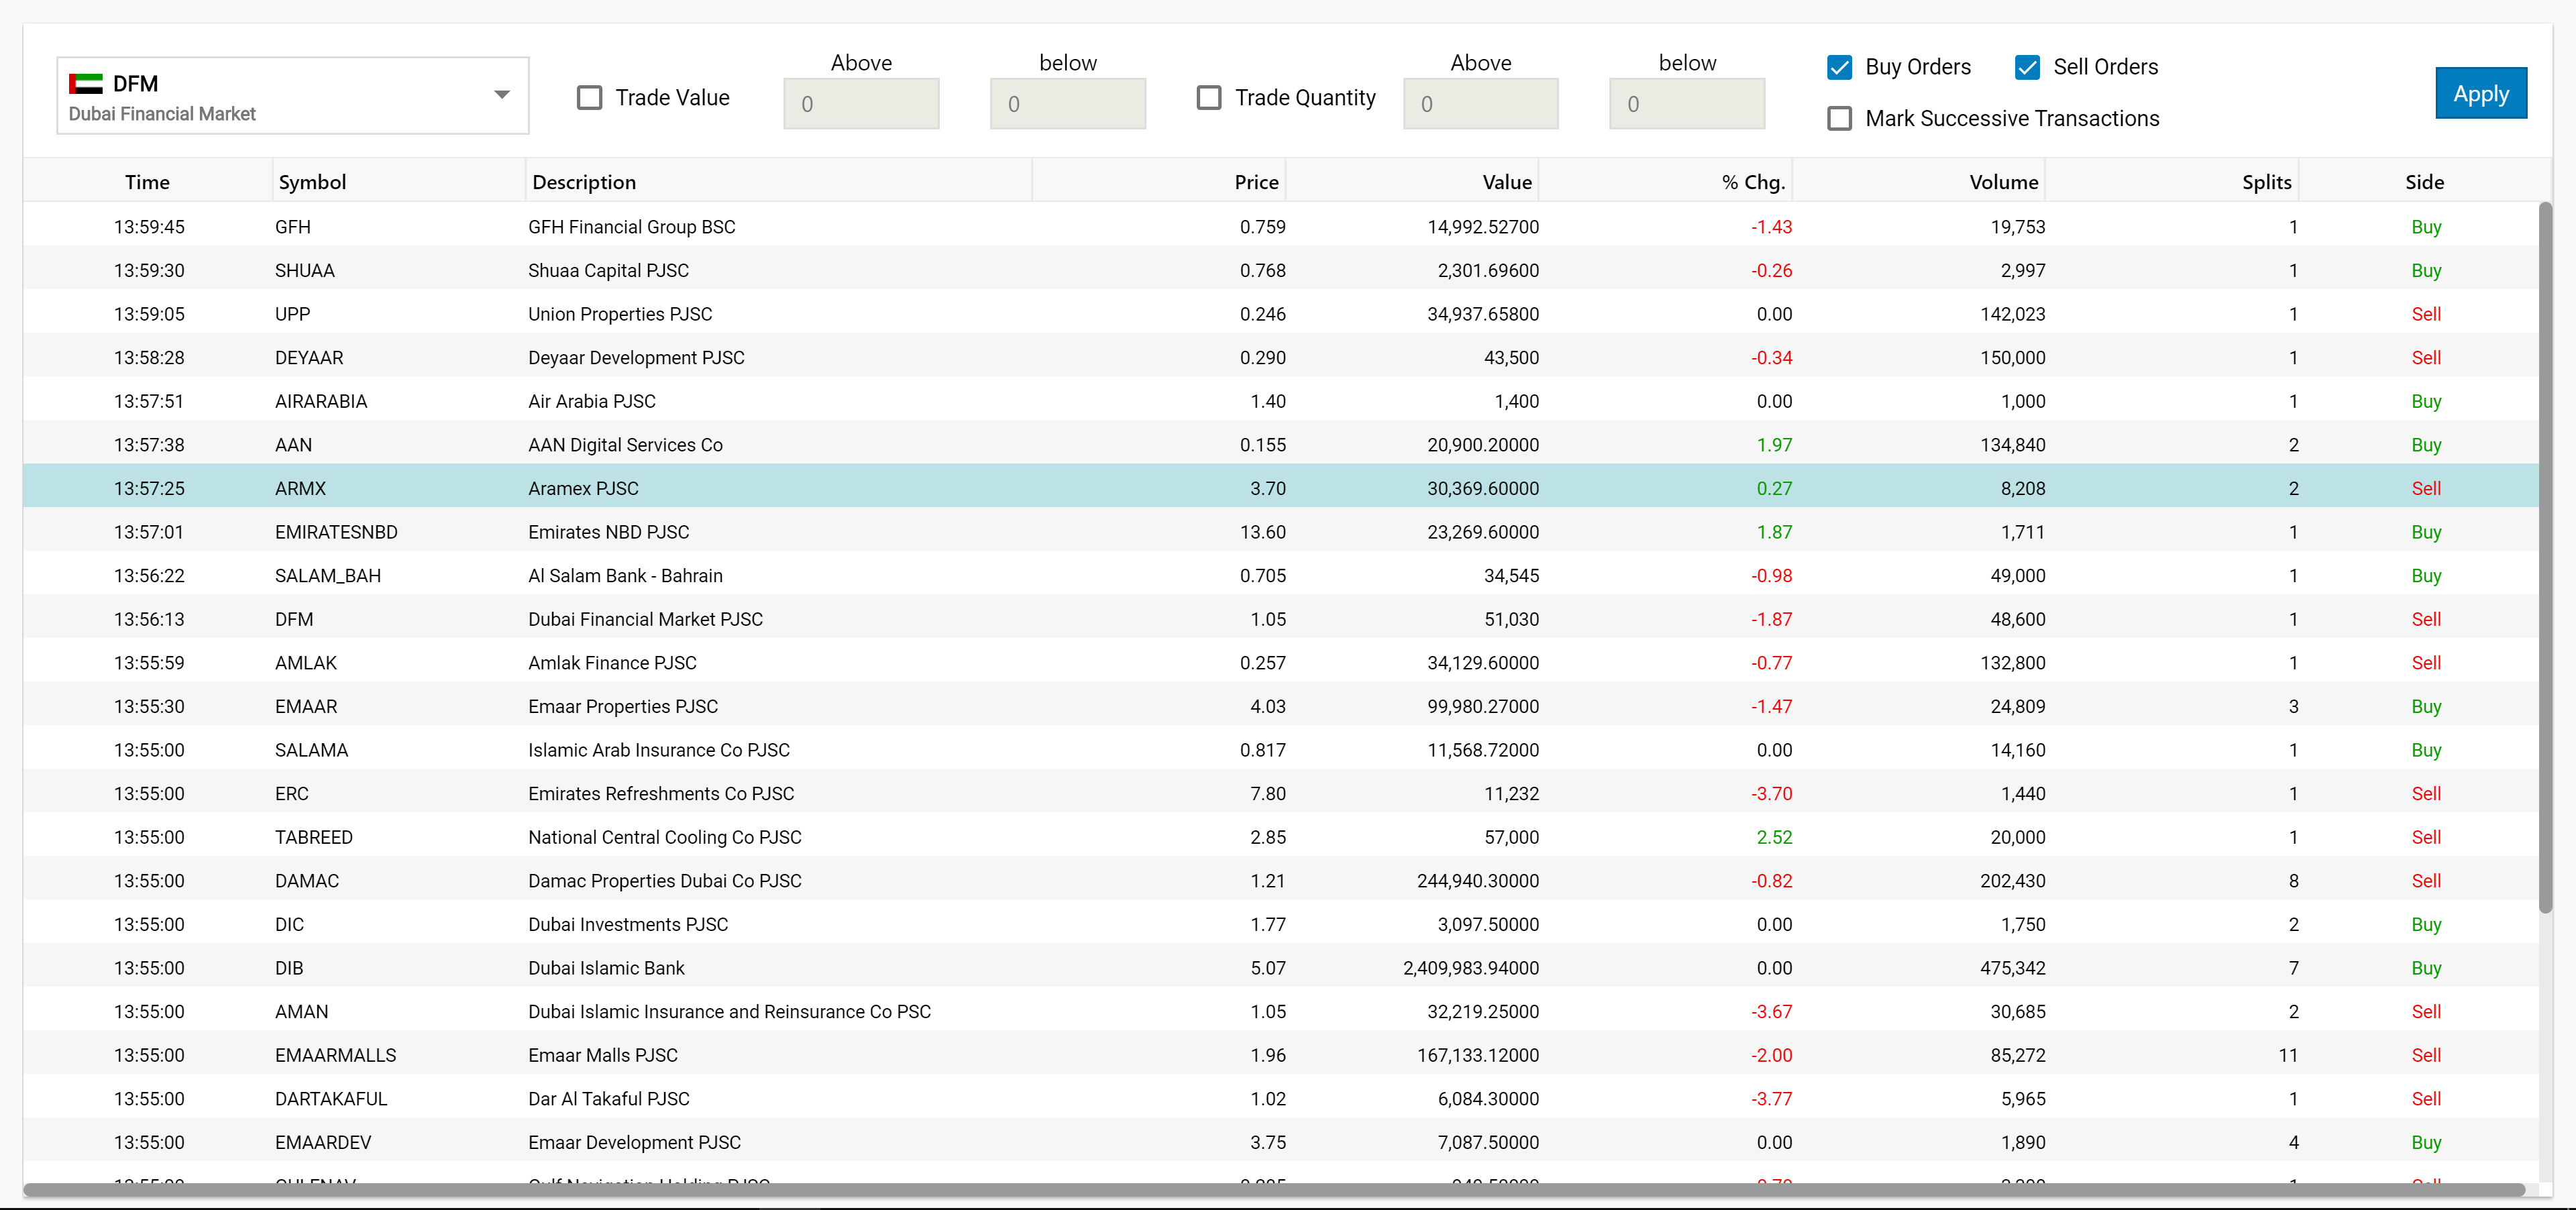Click the UAE flag icon beside DFM

86,83
